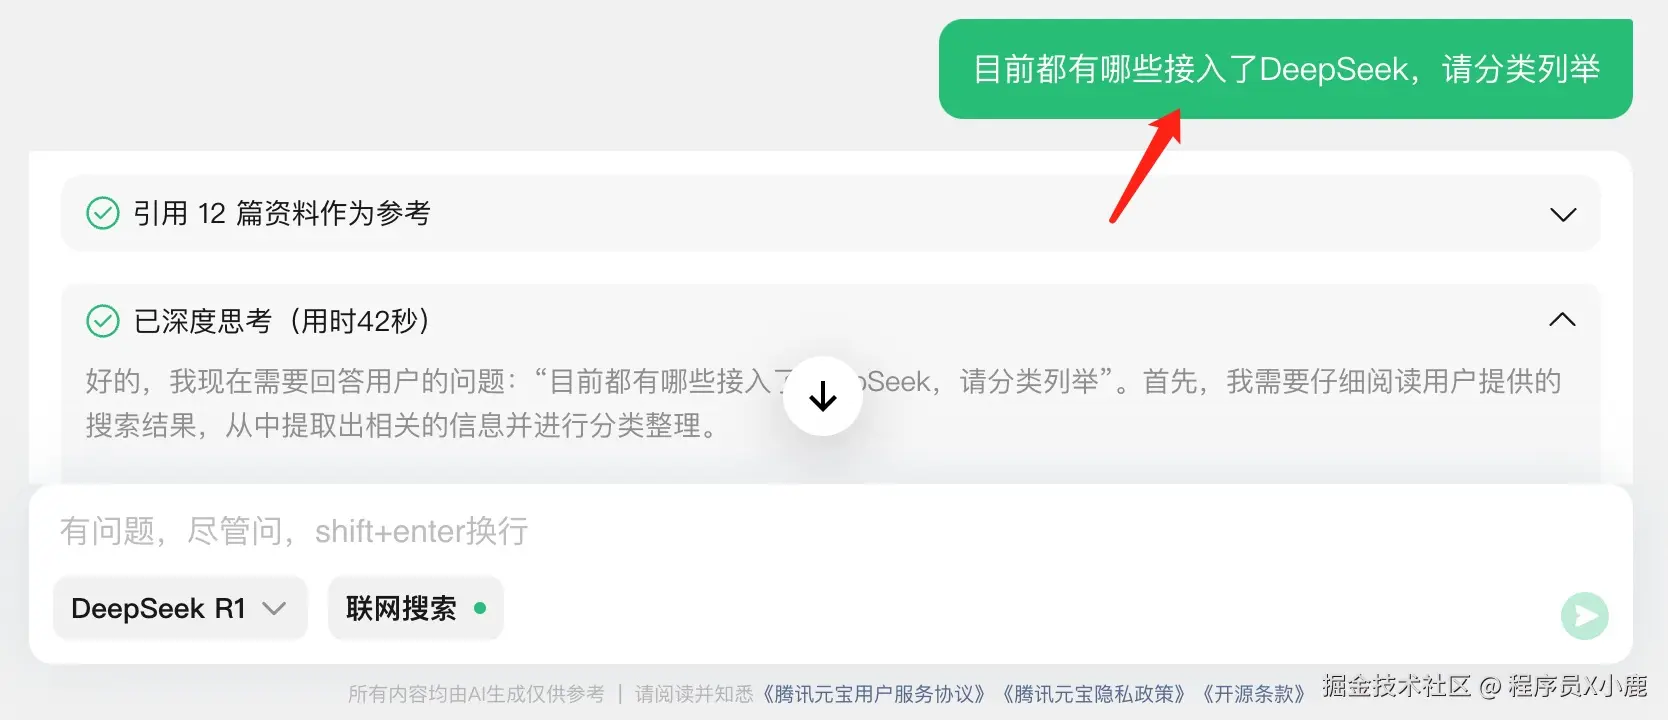The image size is (1668, 720).
Task: Click the scroll-to-bottom down arrow button
Action: [823, 396]
